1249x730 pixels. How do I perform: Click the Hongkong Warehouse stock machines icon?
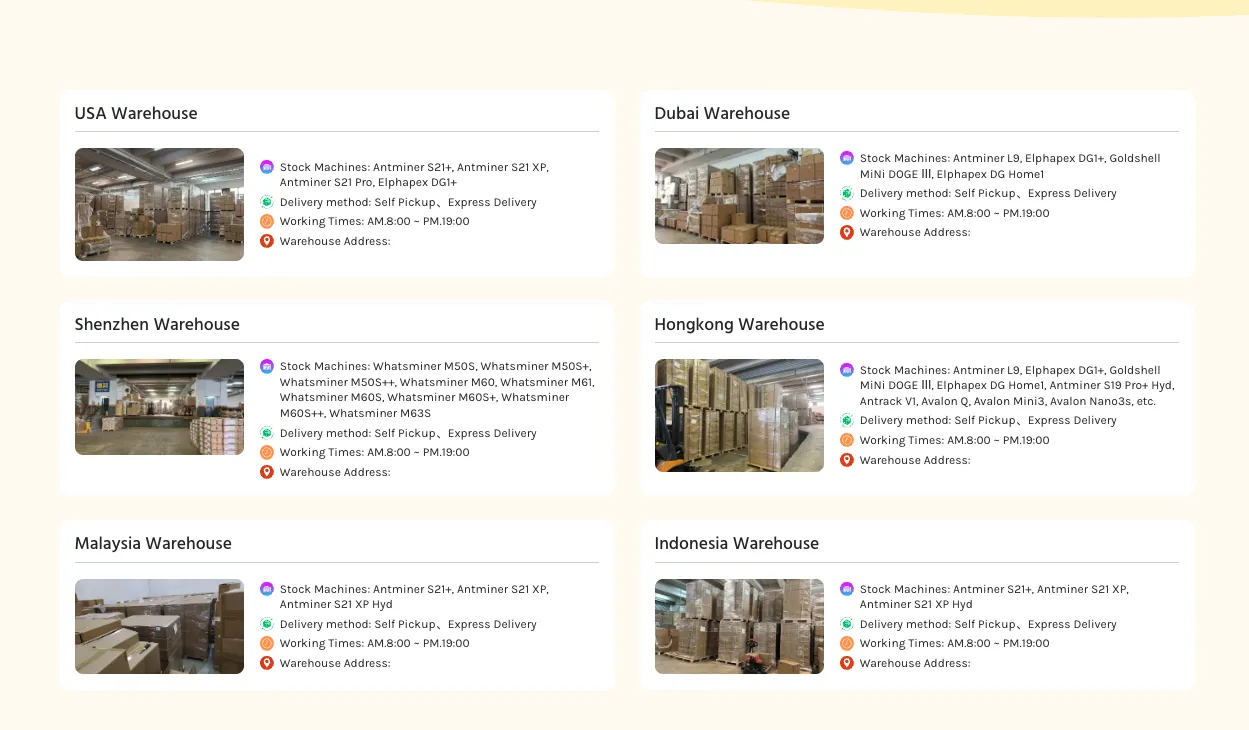(x=847, y=370)
